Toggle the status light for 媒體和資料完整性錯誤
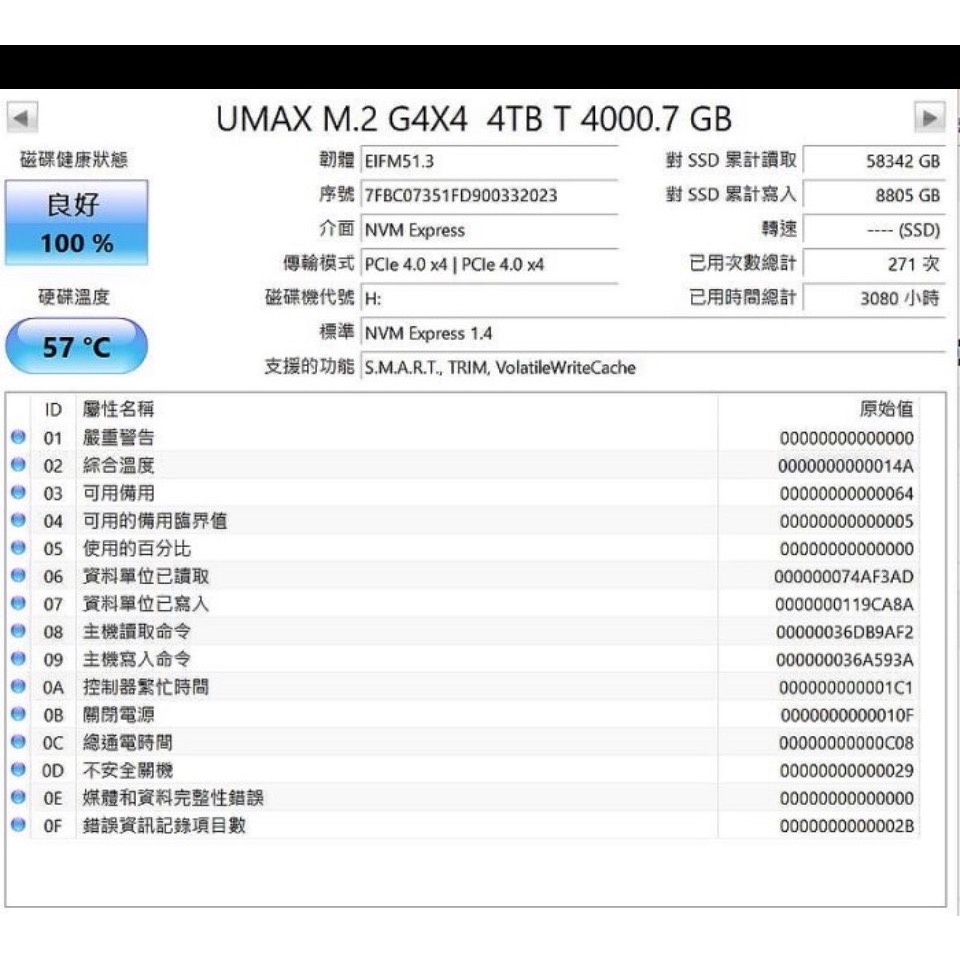Viewport: 960px width, 960px height. (17, 798)
